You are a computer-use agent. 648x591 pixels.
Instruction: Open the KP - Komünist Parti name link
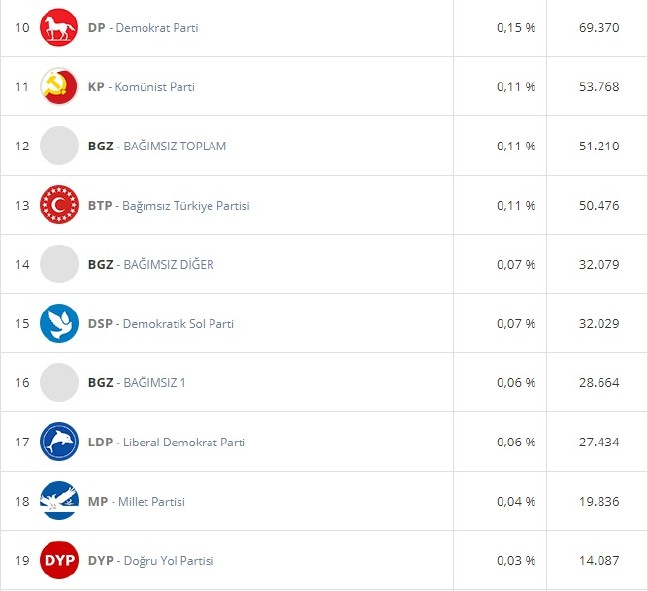tap(141, 87)
